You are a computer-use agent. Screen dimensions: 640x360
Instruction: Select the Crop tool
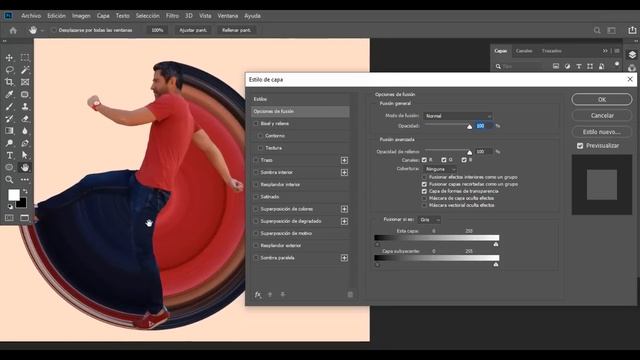pos(9,82)
